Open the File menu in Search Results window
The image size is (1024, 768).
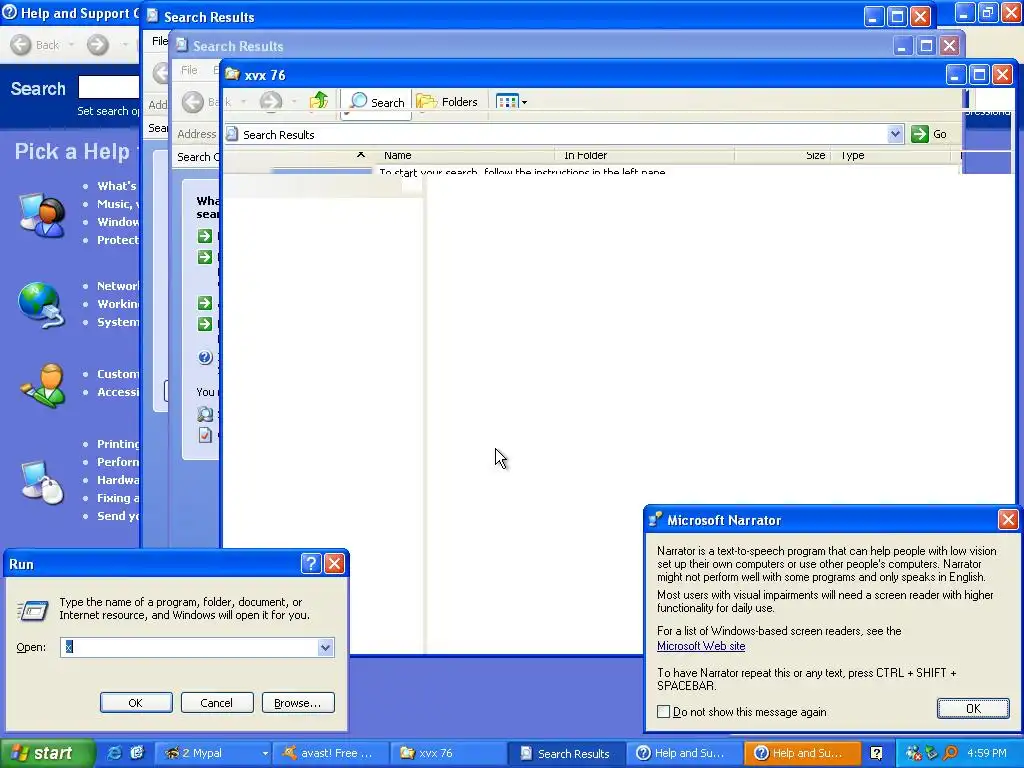click(x=159, y=40)
